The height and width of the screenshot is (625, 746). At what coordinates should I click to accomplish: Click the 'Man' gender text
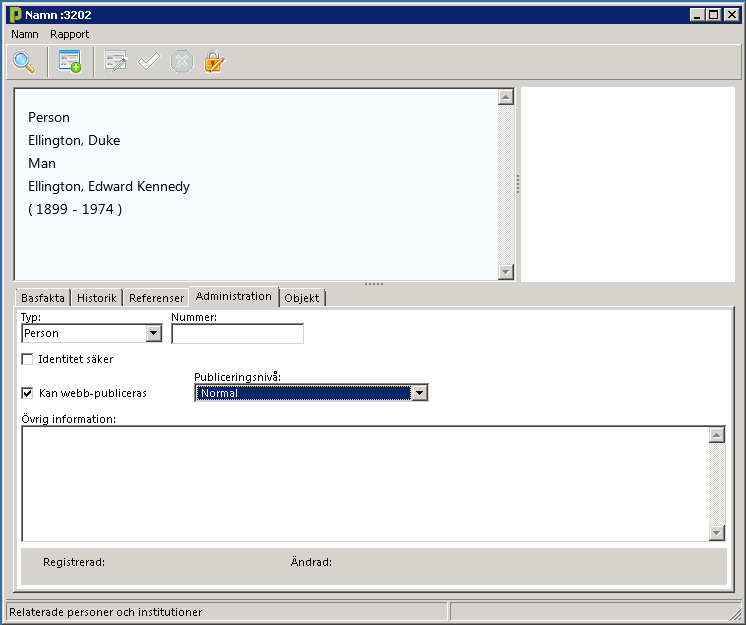42,164
